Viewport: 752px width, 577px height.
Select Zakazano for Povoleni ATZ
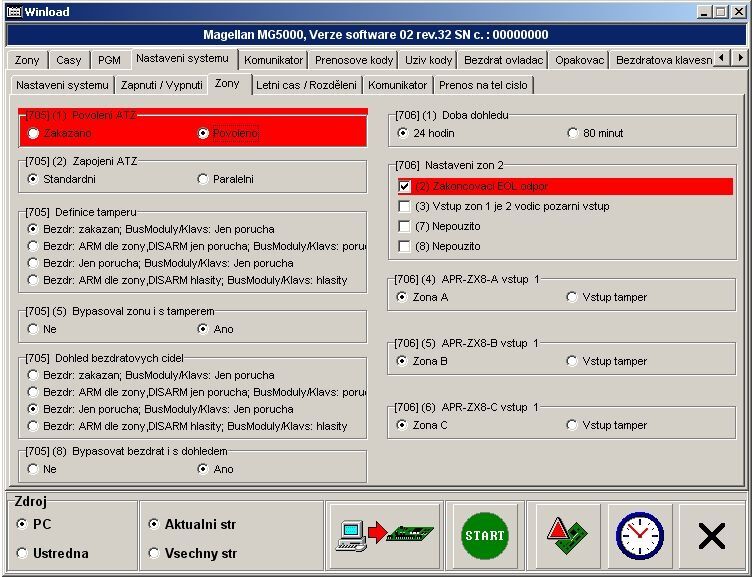tap(35, 133)
